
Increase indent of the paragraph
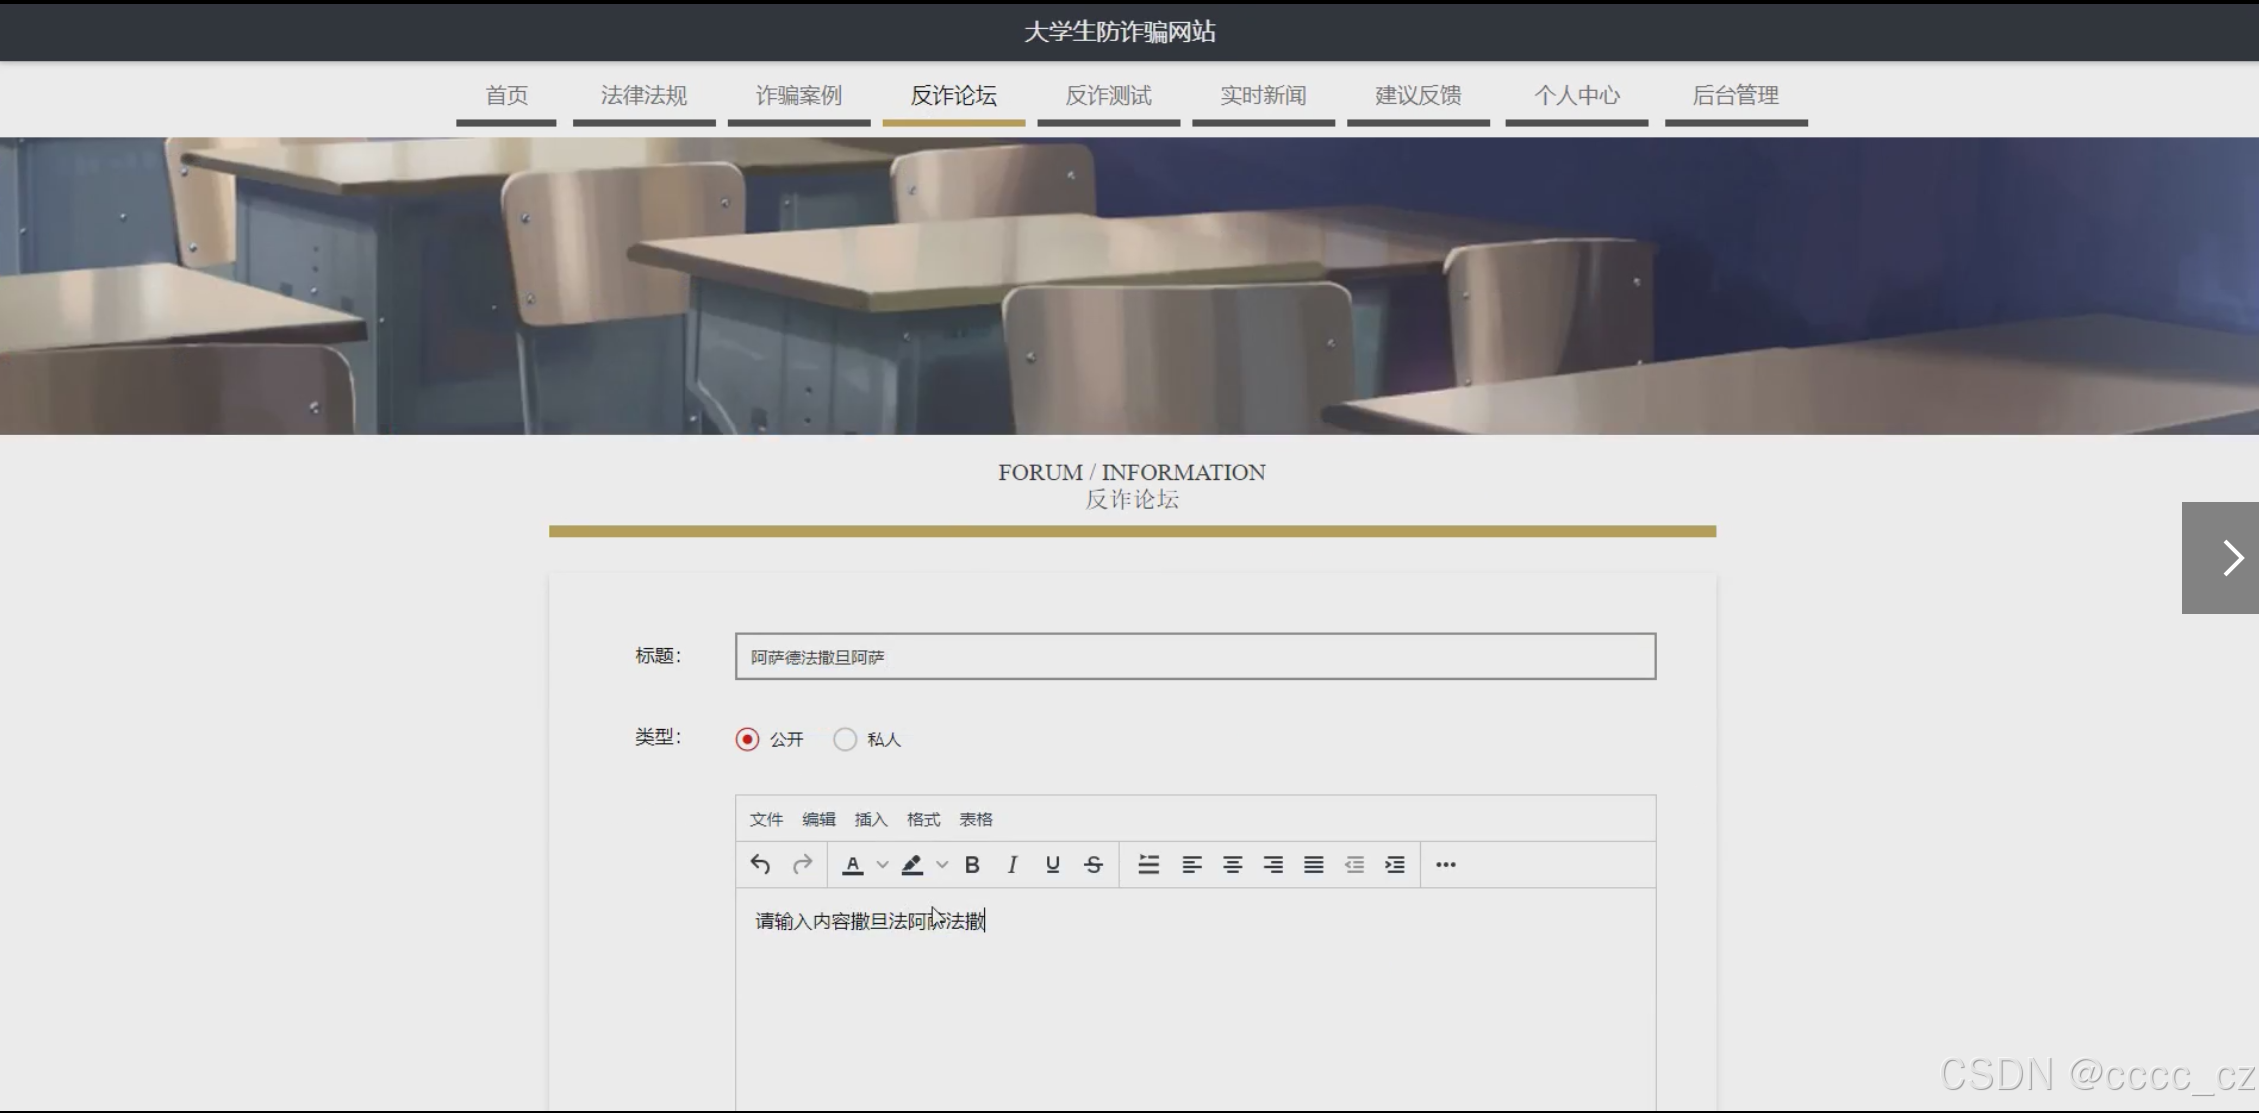(1395, 865)
